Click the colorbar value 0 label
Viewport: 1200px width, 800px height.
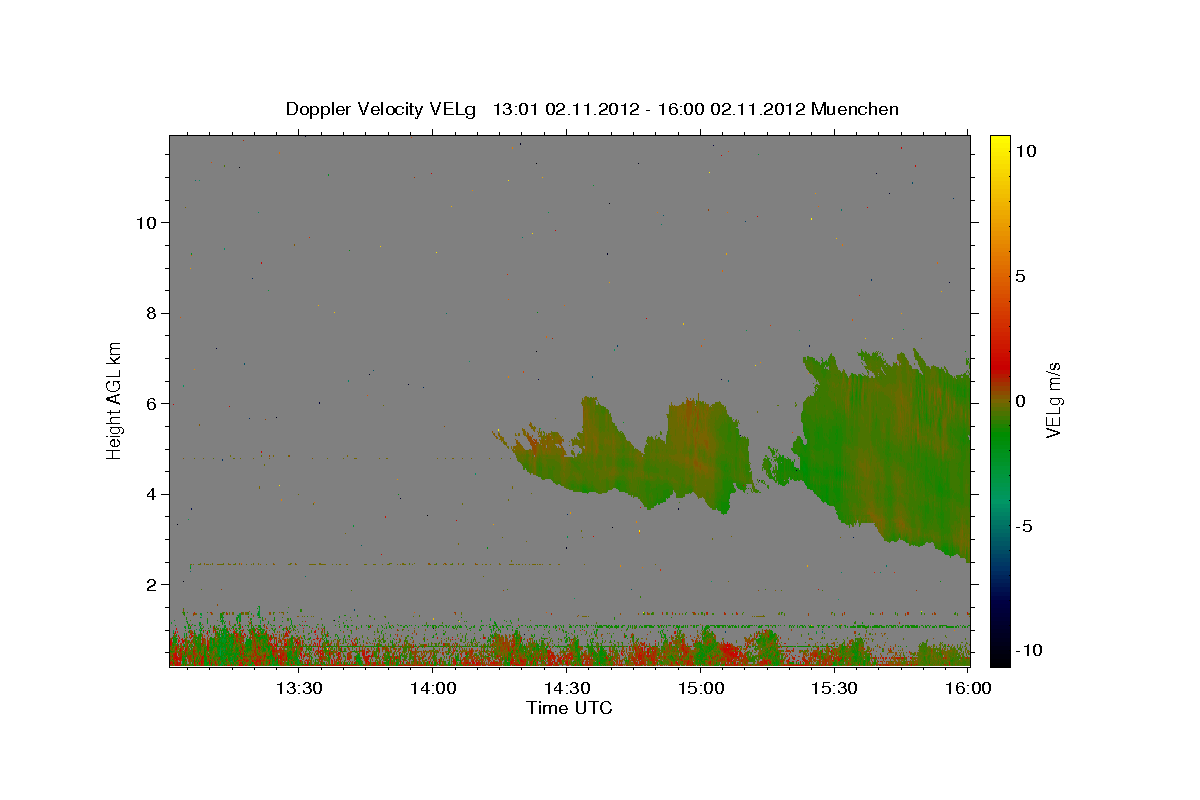tap(1020, 401)
